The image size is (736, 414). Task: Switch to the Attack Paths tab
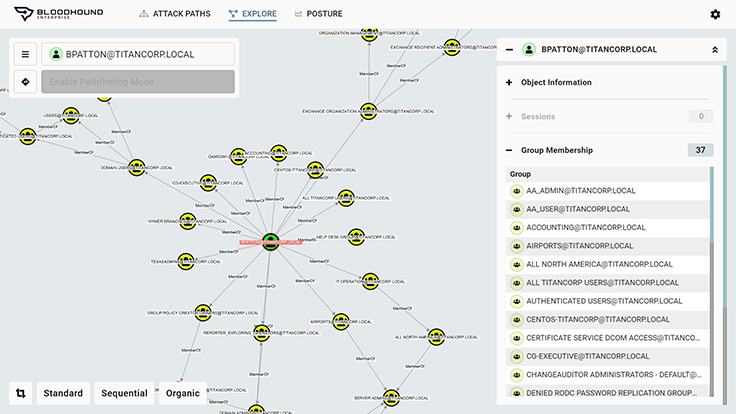[175, 14]
